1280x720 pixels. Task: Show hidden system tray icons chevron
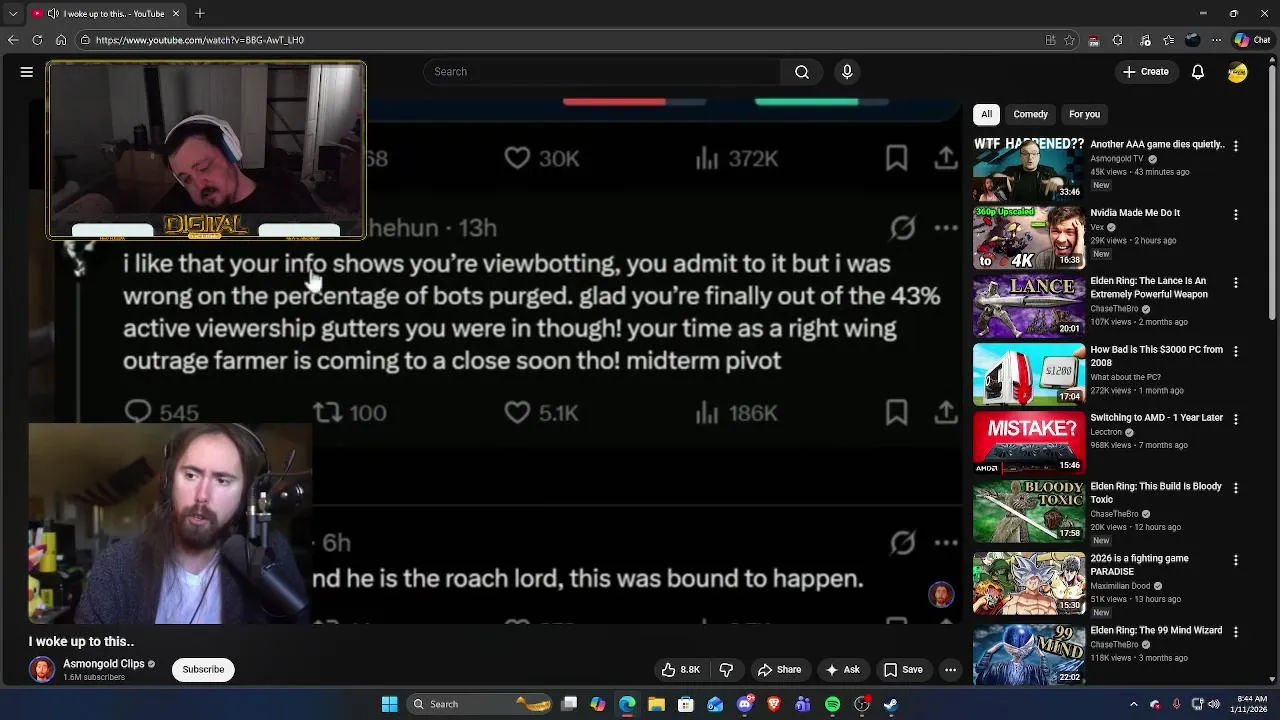[1133, 704]
